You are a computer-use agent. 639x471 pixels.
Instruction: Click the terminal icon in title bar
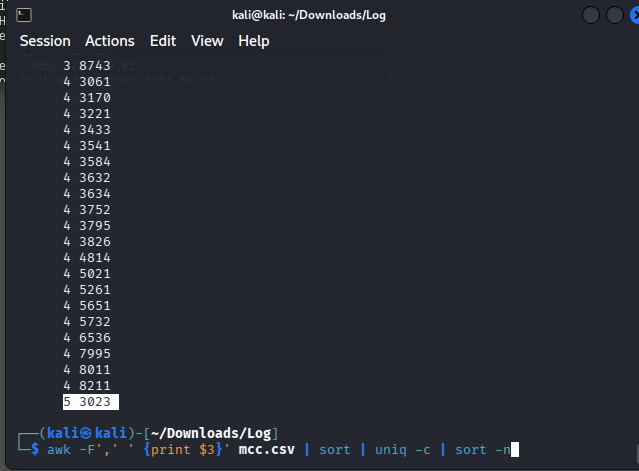click(x=24, y=15)
